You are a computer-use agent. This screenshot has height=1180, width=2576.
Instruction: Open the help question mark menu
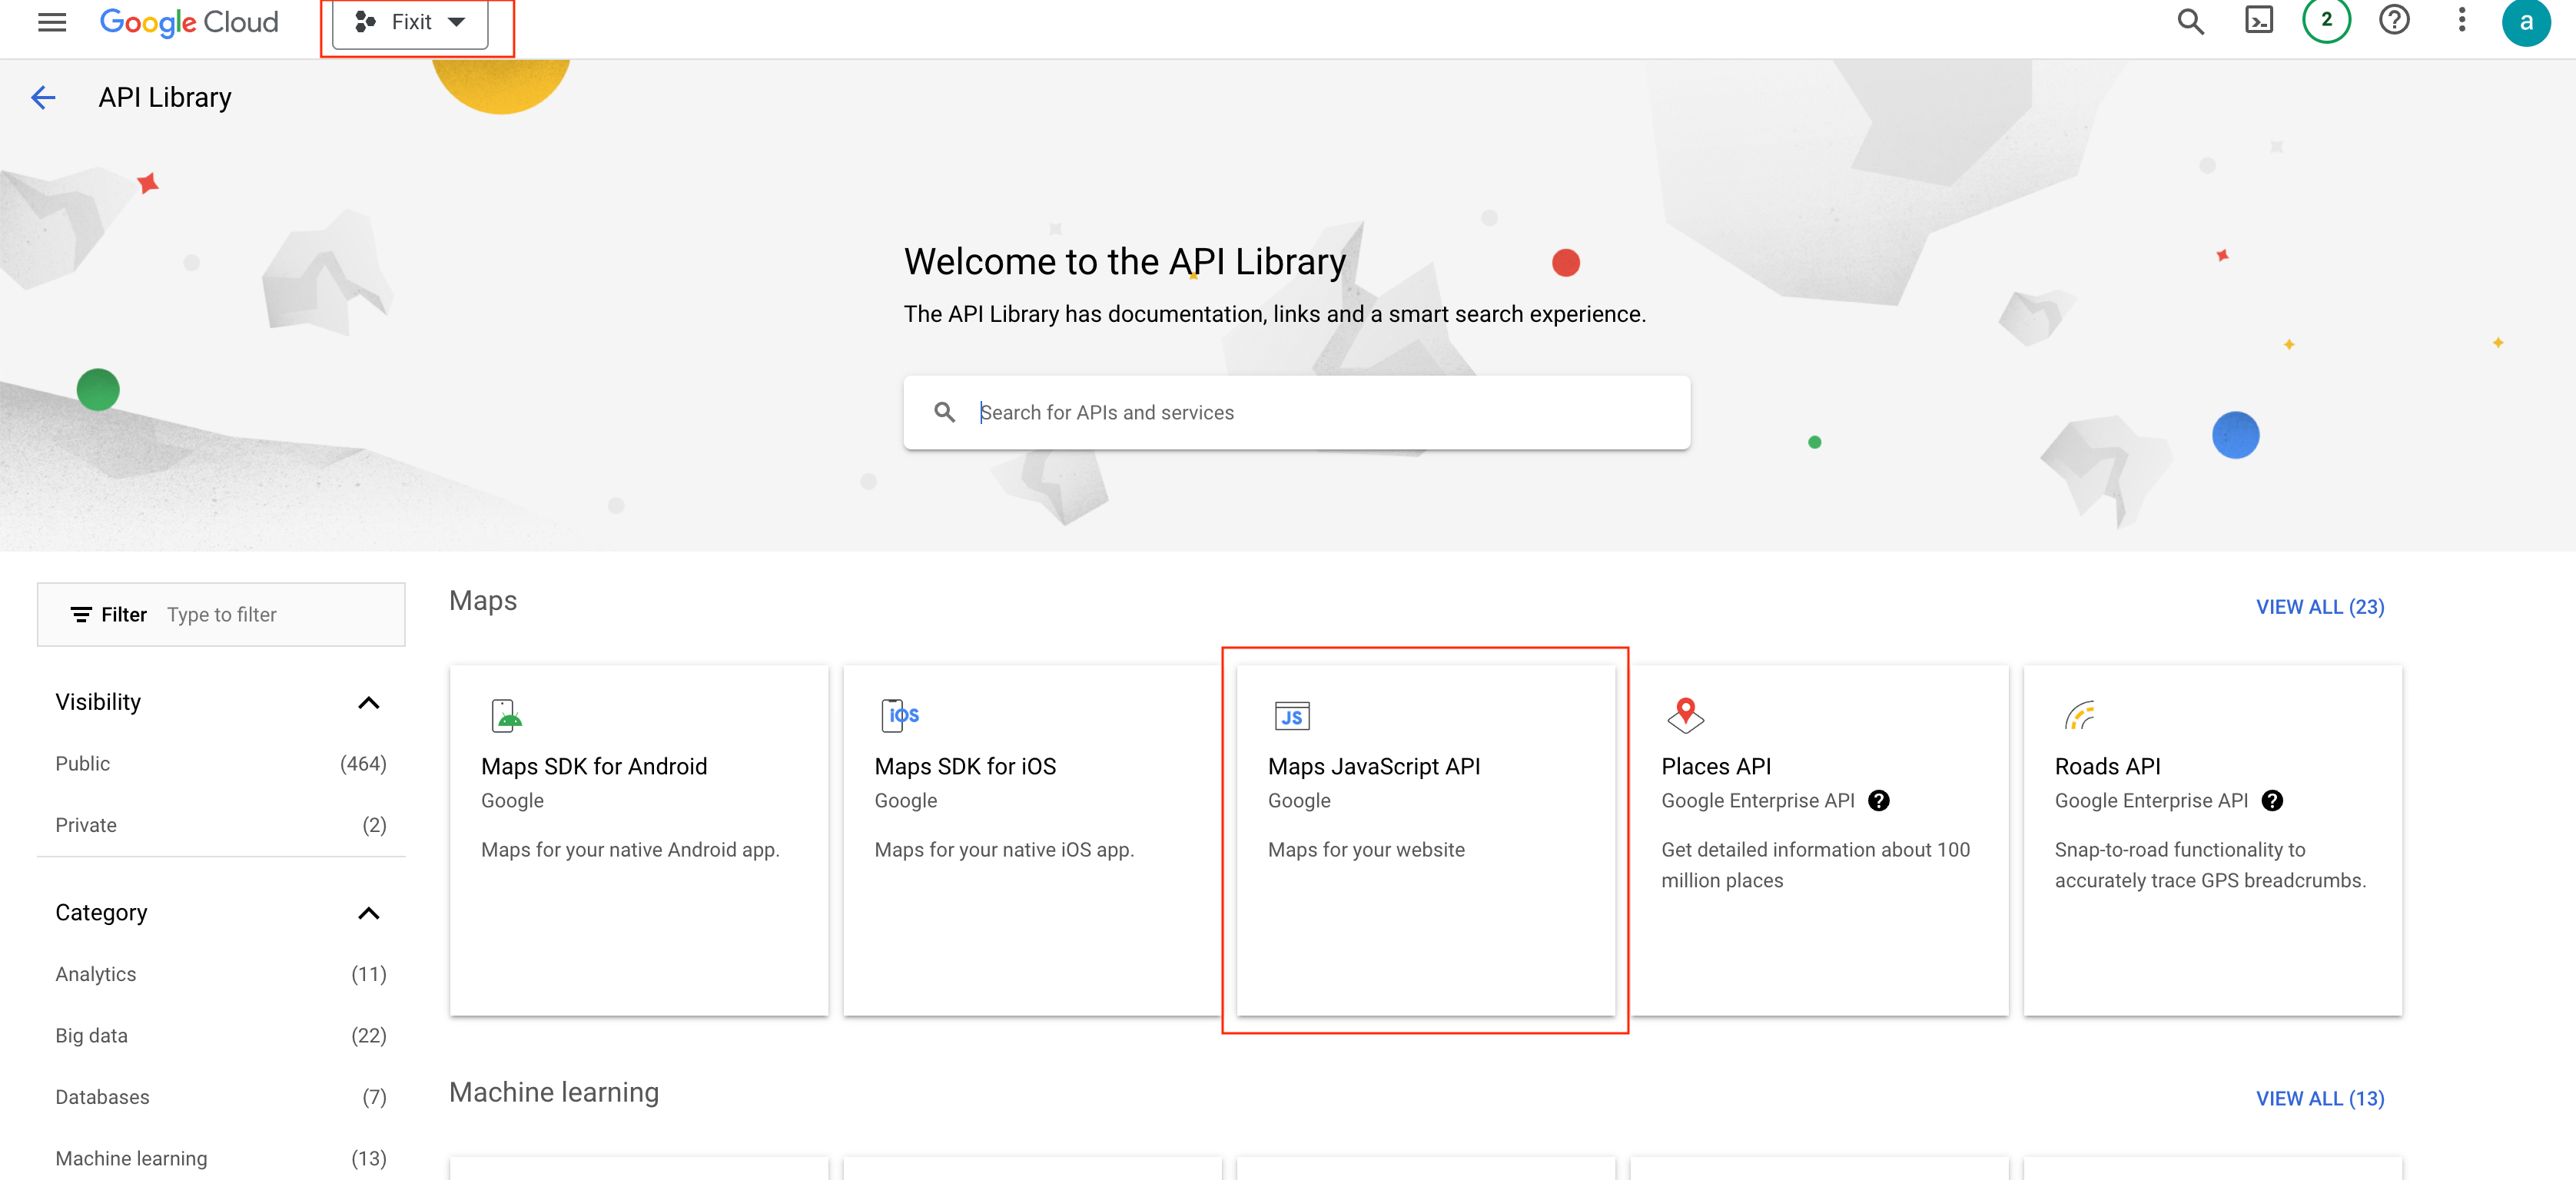[x=2394, y=20]
